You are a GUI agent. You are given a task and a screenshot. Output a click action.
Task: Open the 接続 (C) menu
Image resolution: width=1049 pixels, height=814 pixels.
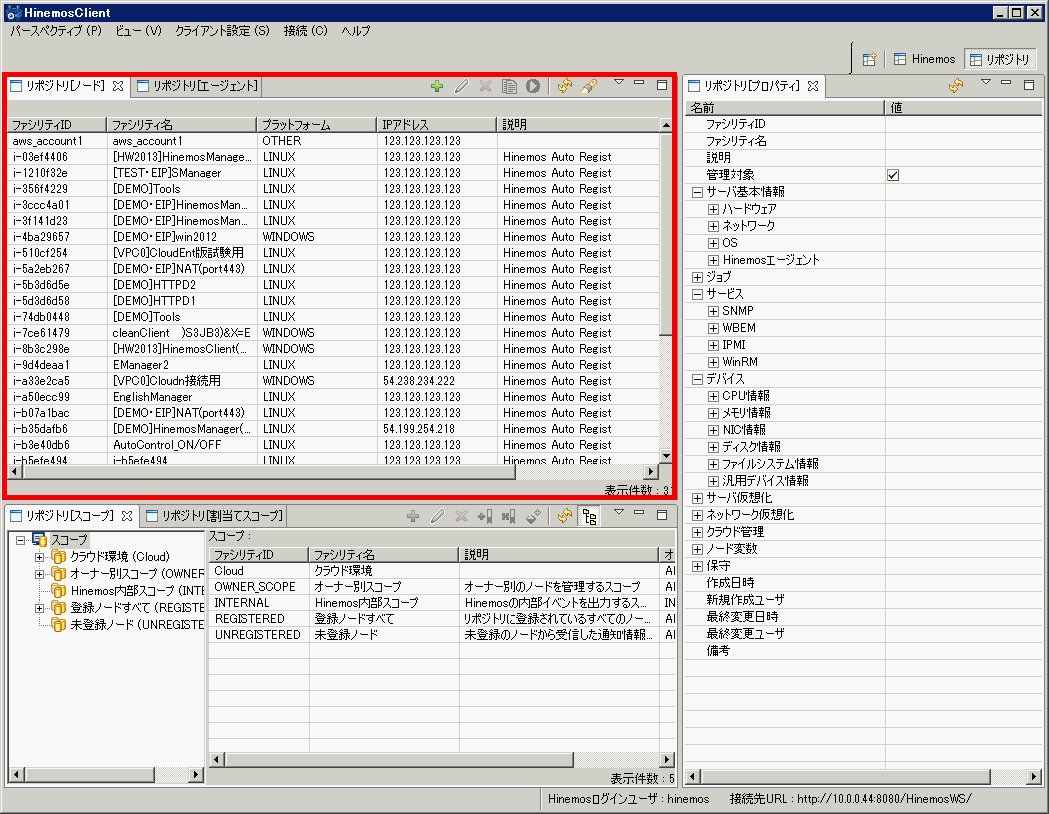[305, 31]
